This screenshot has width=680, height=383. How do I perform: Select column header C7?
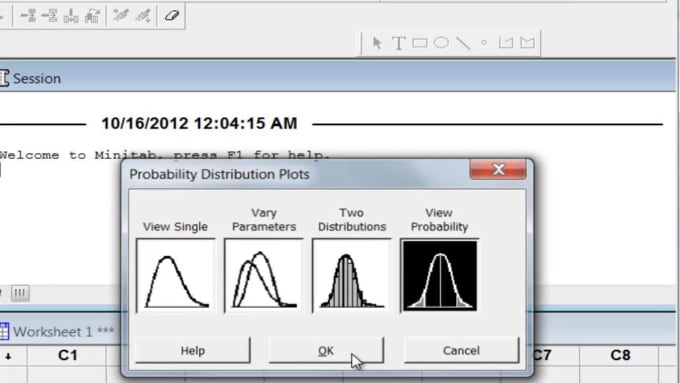556,356
